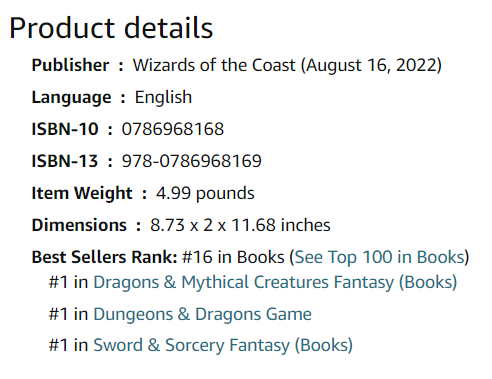Click the 8.73 x 2 x 11.68 inches value
The image size is (492, 379).
pos(240,225)
